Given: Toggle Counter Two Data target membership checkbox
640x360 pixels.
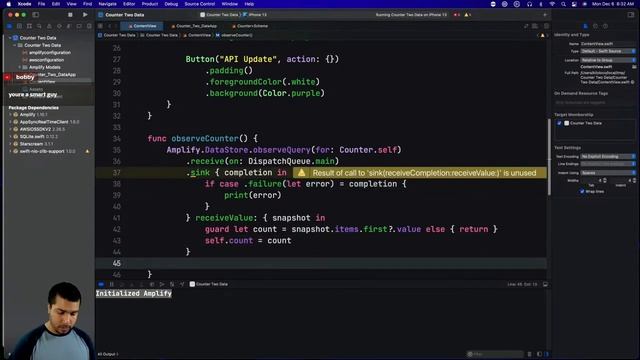Looking at the screenshot, I should pyautogui.click(x=559, y=123).
